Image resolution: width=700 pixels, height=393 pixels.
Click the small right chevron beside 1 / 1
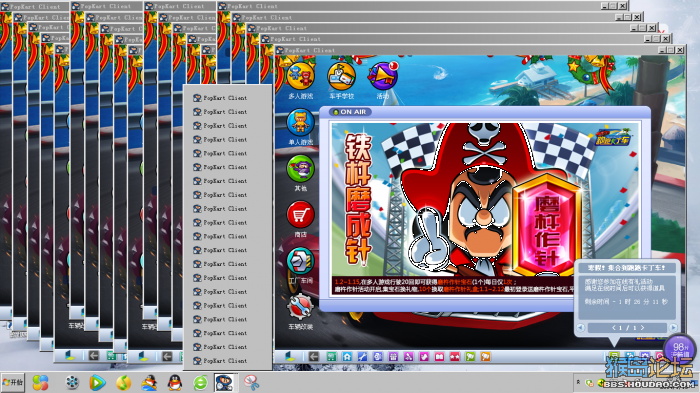[x=642, y=328]
